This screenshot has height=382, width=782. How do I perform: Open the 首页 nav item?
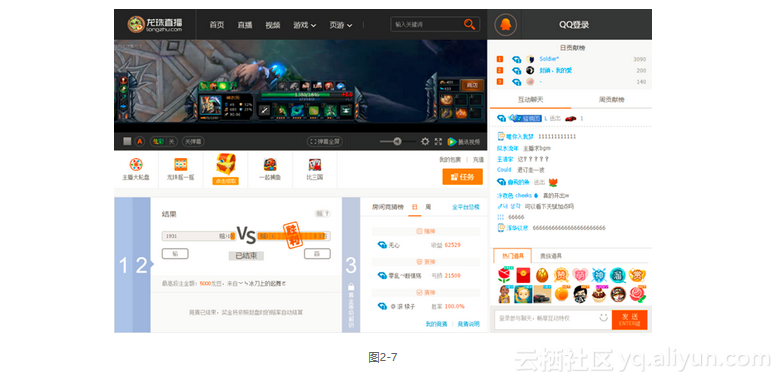pos(216,25)
